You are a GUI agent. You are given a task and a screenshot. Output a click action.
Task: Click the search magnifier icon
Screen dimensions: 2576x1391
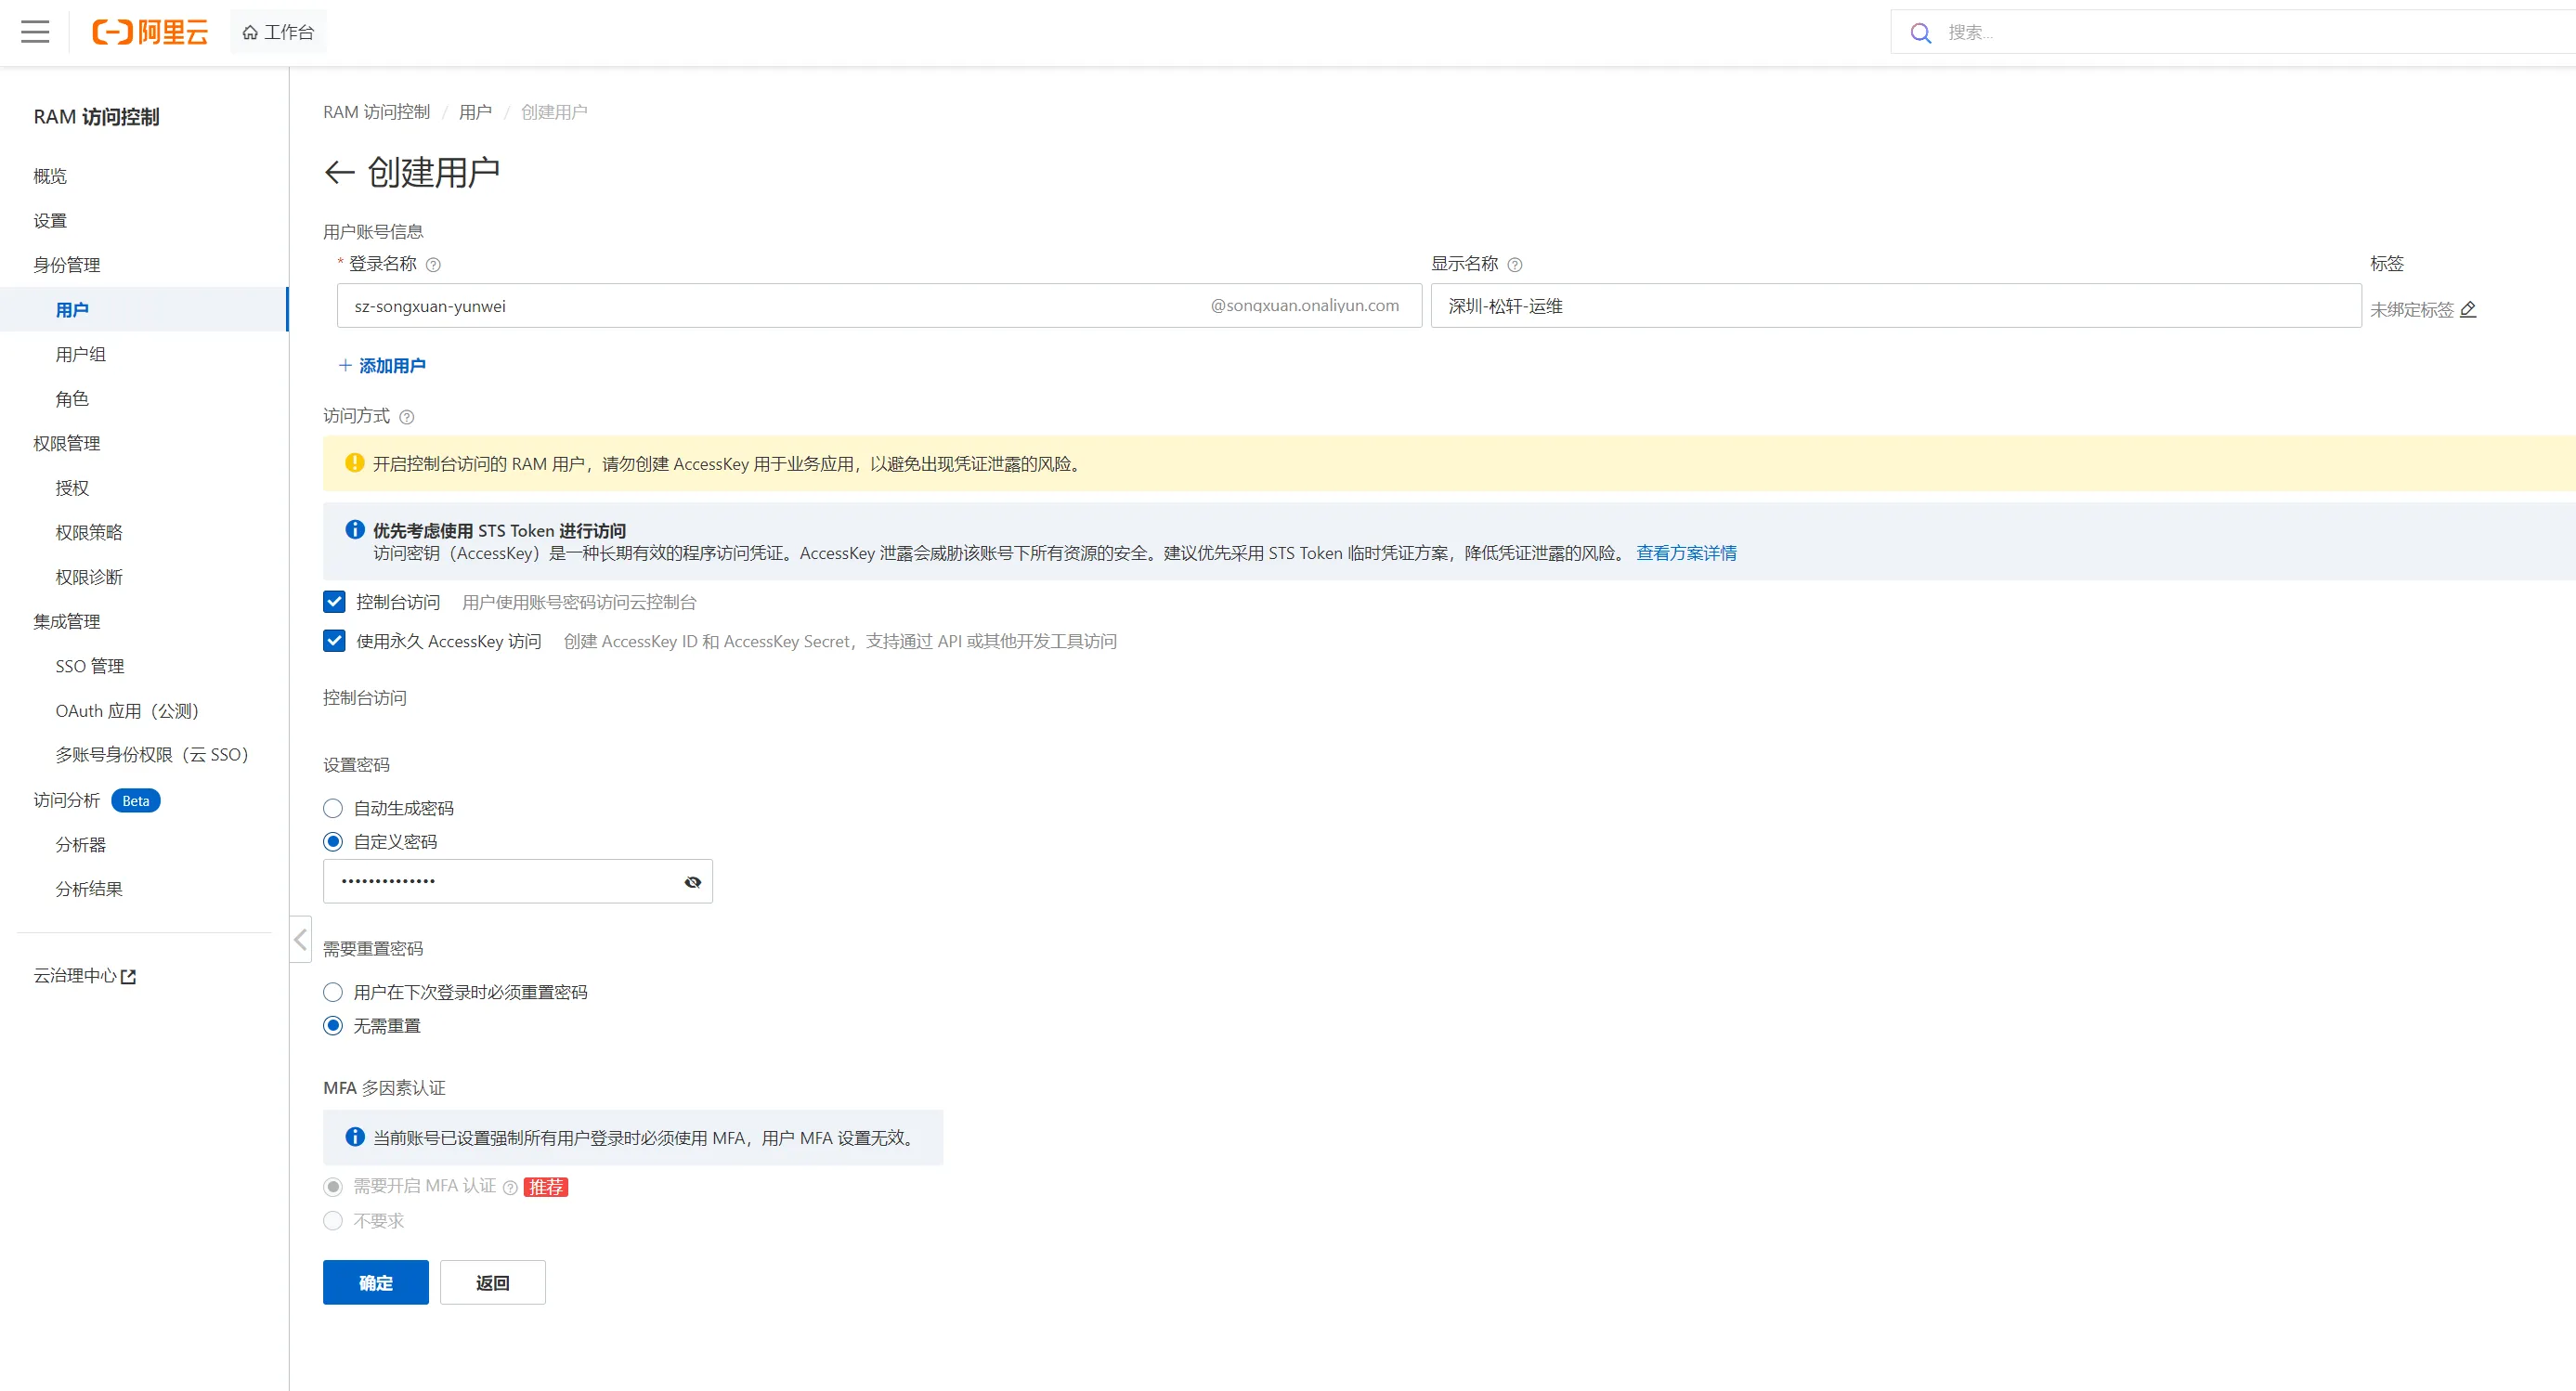[1920, 33]
